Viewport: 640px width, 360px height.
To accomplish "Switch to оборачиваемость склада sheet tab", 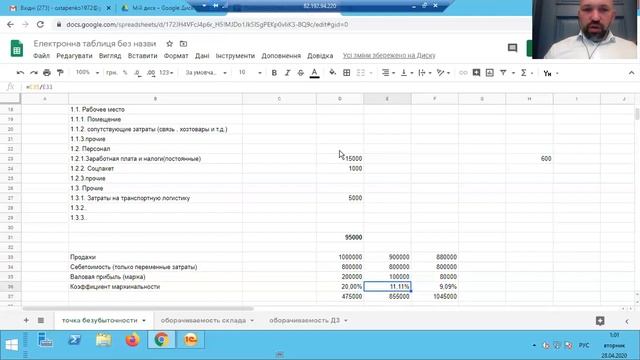I will 203,320.
